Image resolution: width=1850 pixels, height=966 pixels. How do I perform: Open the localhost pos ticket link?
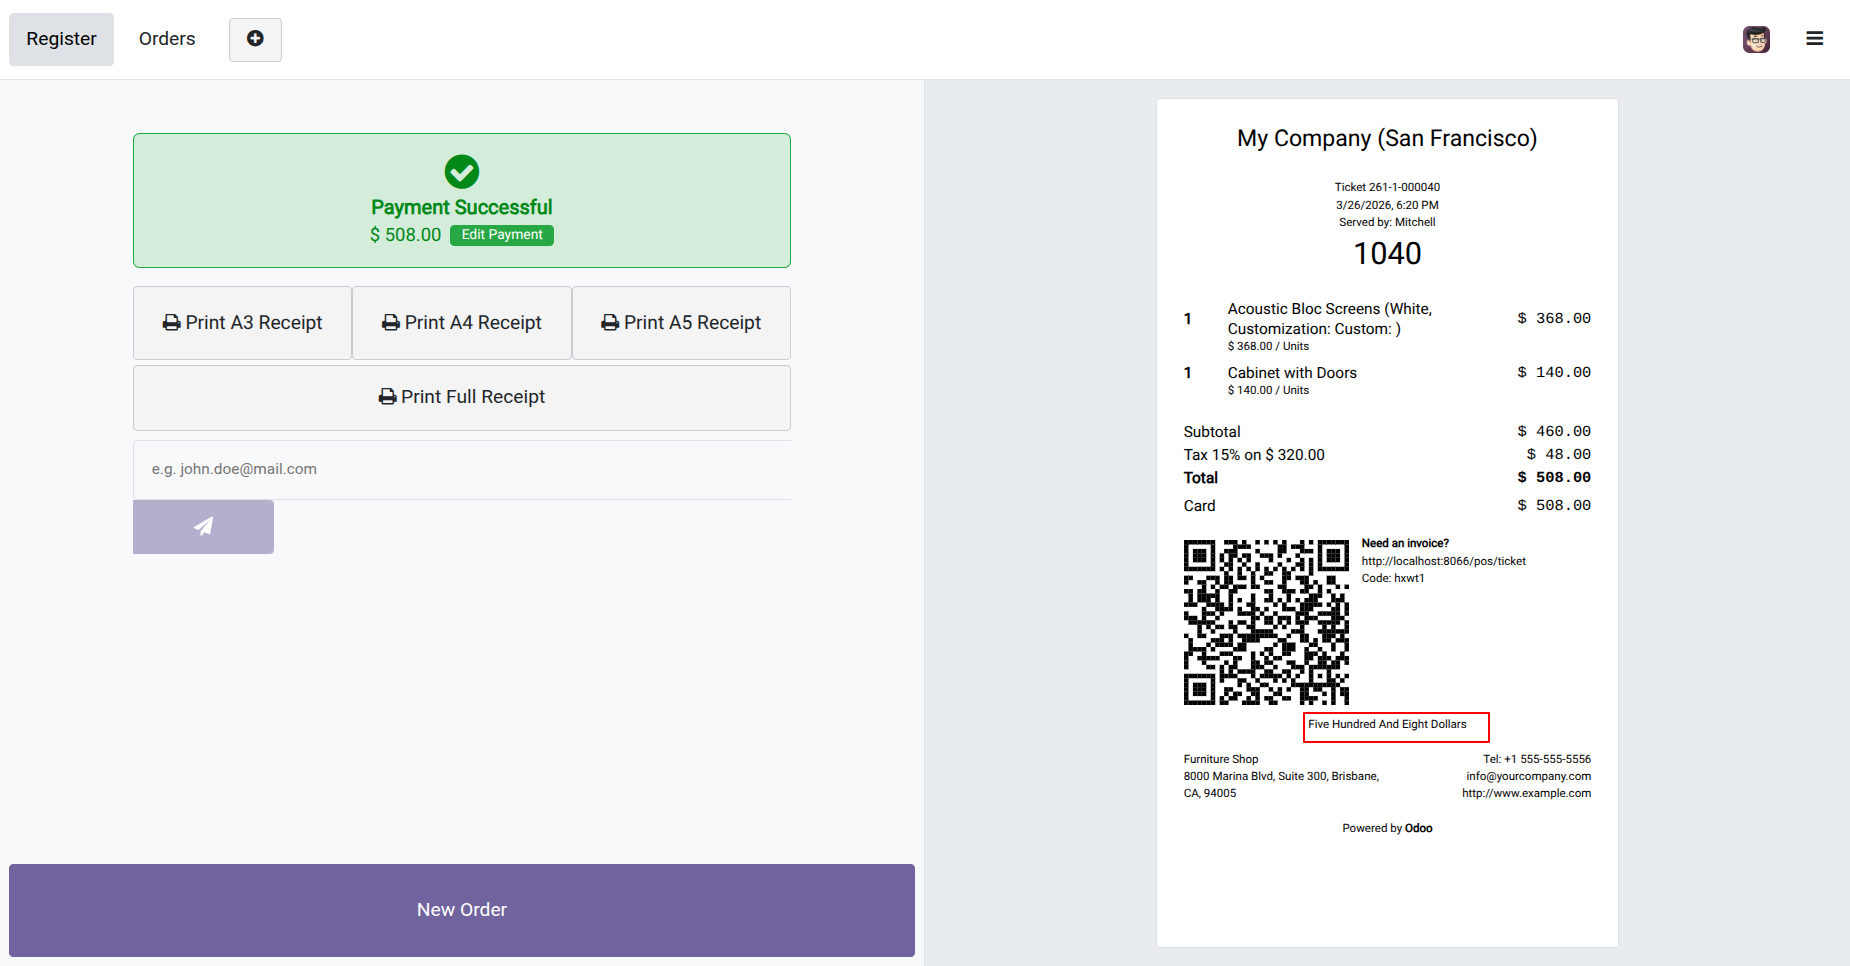point(1443,561)
